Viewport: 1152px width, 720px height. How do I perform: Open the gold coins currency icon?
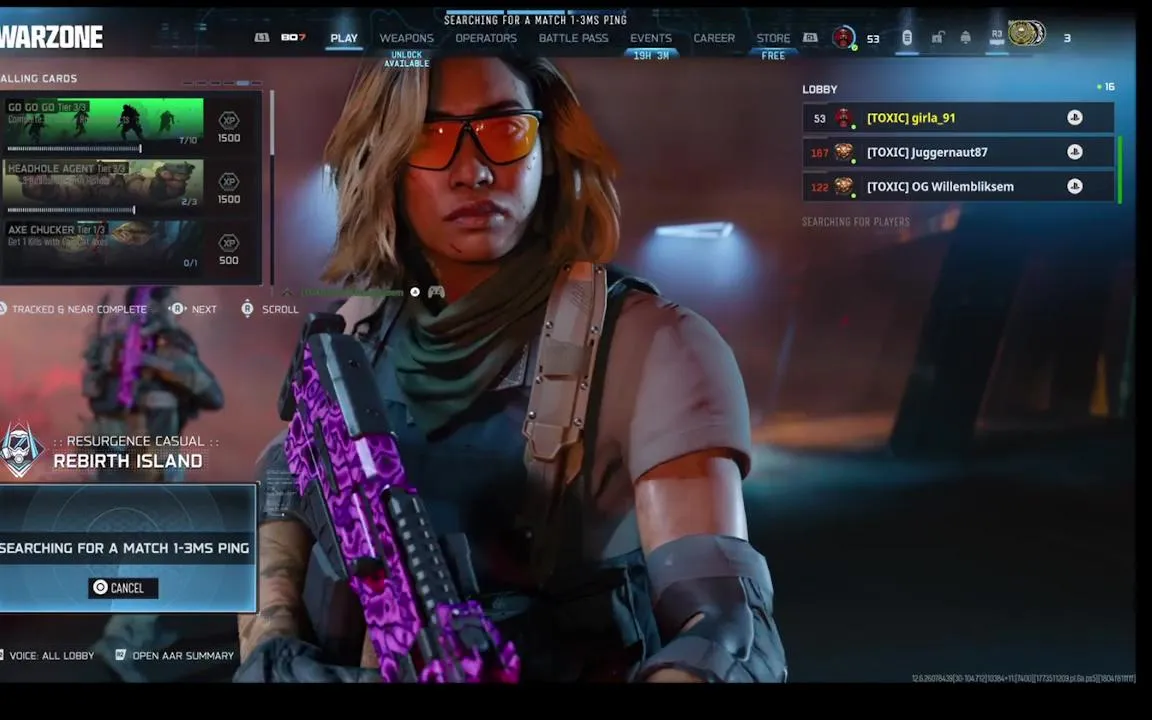1026,34
